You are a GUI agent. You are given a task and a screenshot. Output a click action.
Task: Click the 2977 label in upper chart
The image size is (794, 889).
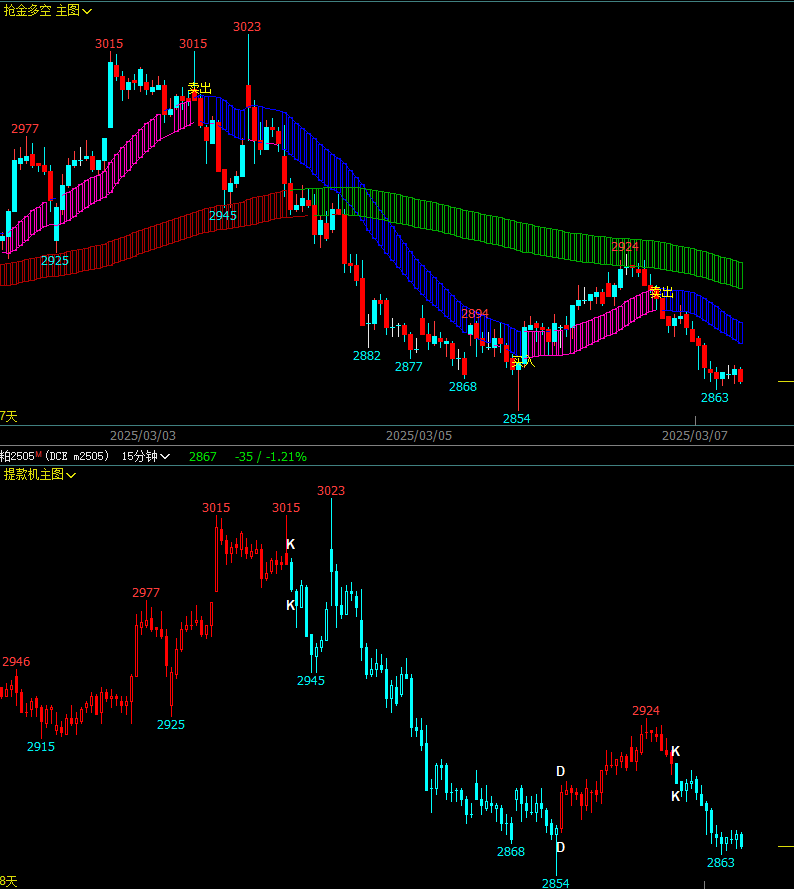(25, 129)
